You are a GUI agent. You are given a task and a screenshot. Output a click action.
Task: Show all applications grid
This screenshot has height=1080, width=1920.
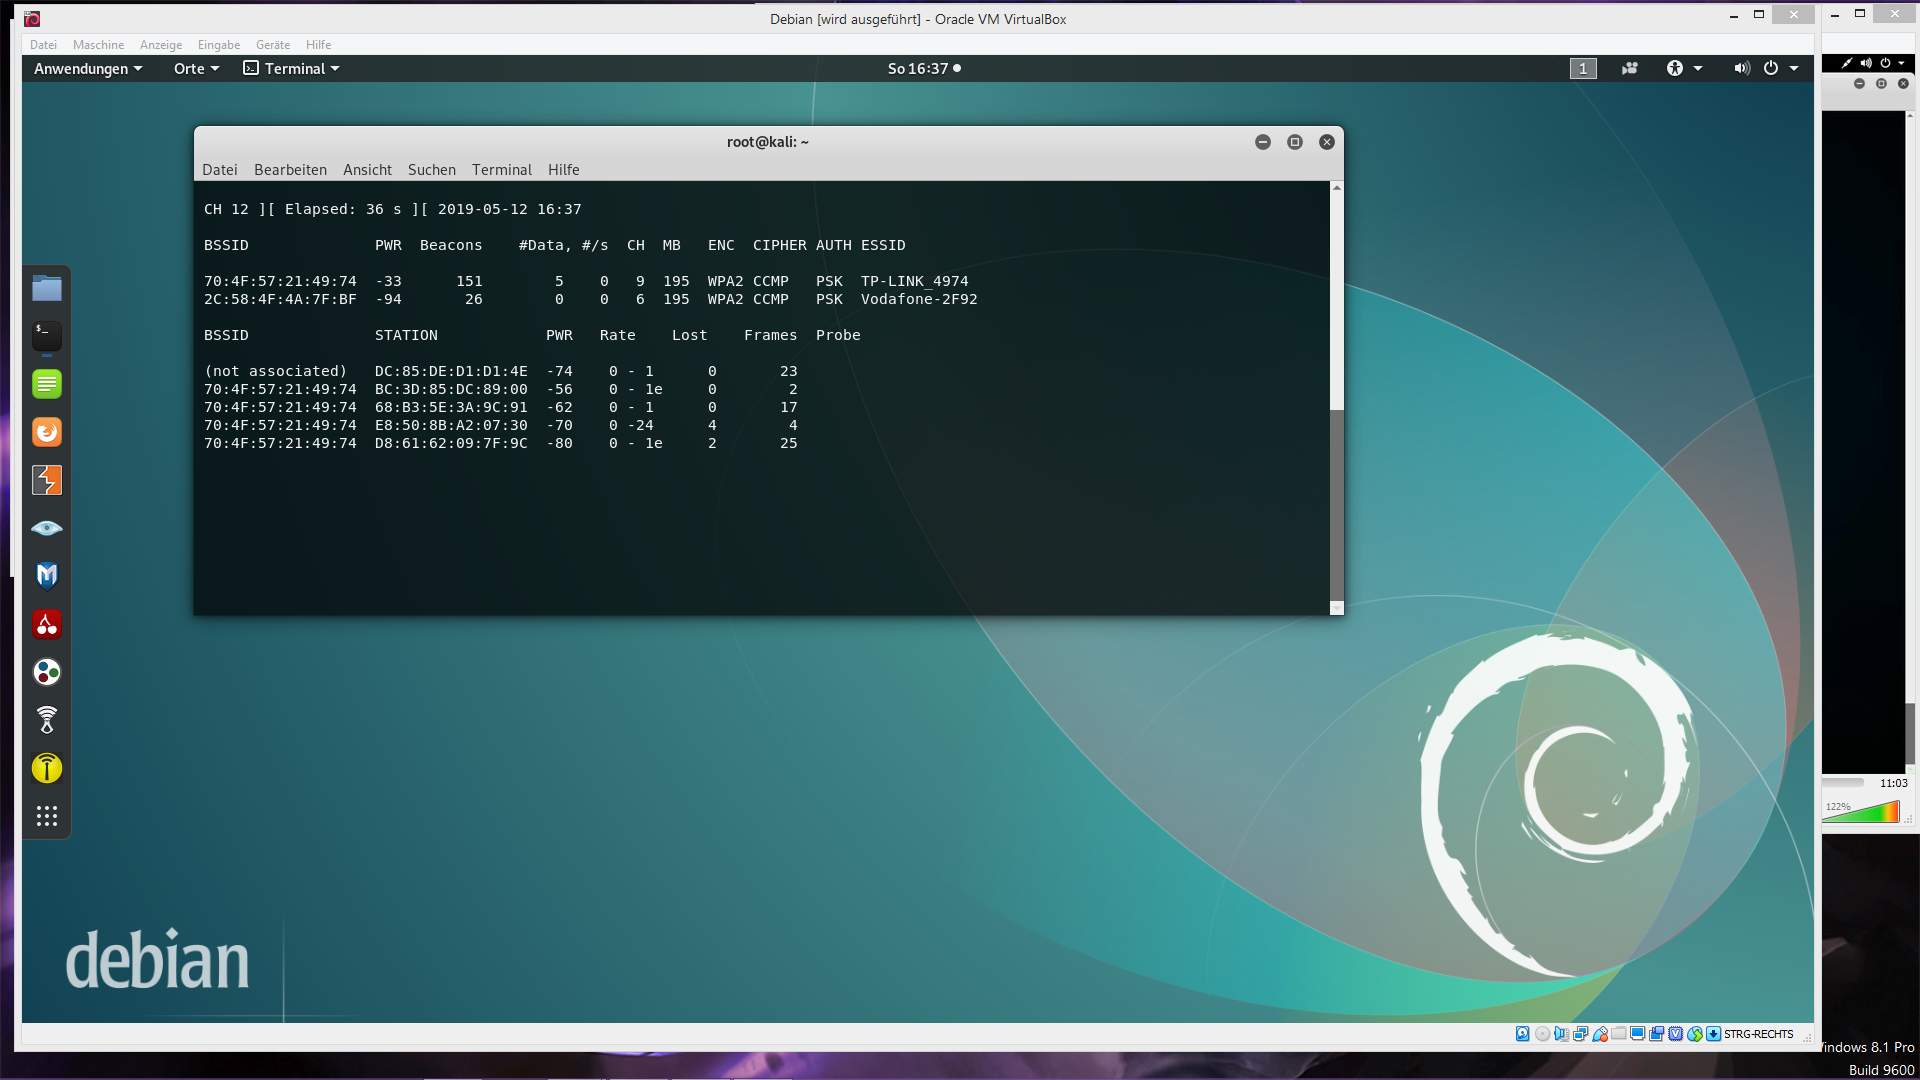click(x=47, y=816)
